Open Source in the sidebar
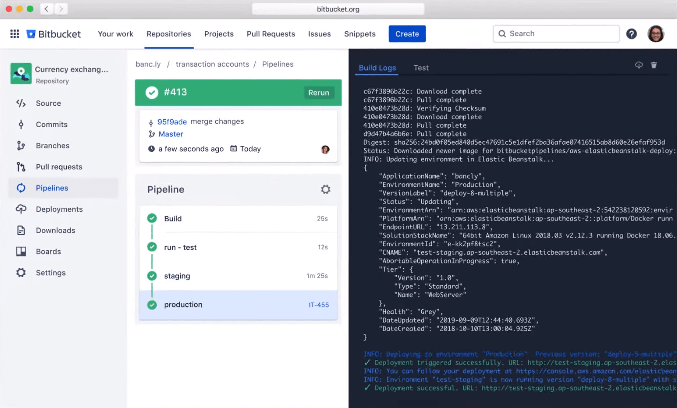 (x=48, y=103)
